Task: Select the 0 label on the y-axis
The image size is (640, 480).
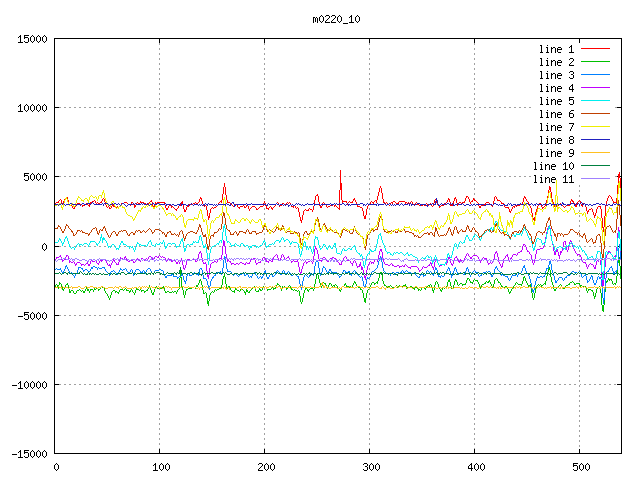Action: (x=44, y=247)
